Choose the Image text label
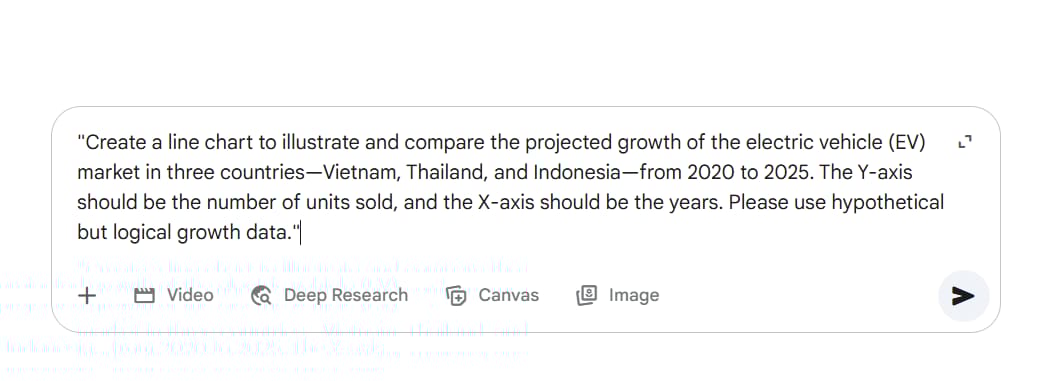1052x381 pixels. (x=634, y=295)
